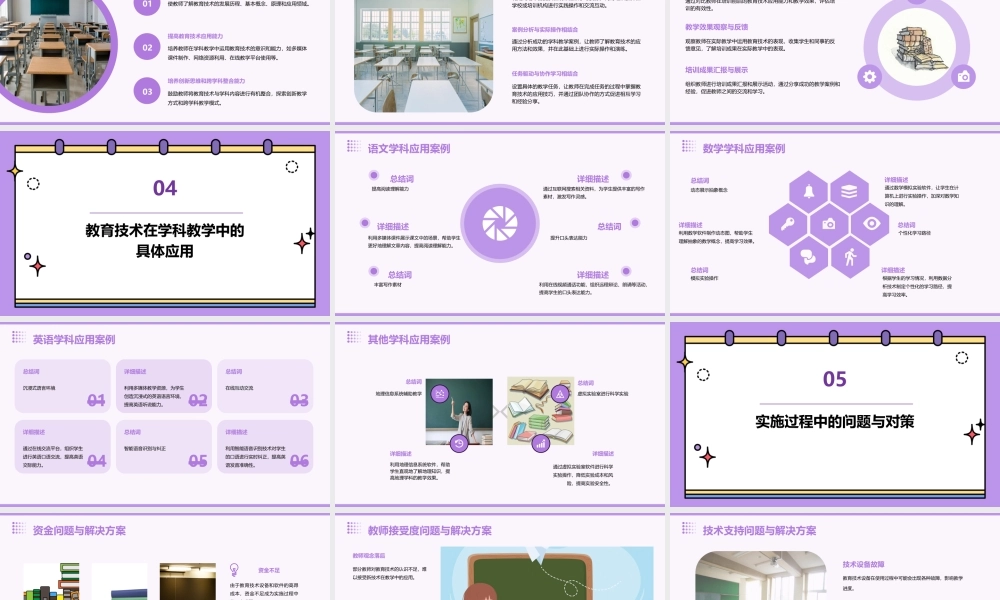Select the chalkboard illustration in 教师接受度 slide
Viewport: 1000px width, 600px height.
[x=547, y=573]
